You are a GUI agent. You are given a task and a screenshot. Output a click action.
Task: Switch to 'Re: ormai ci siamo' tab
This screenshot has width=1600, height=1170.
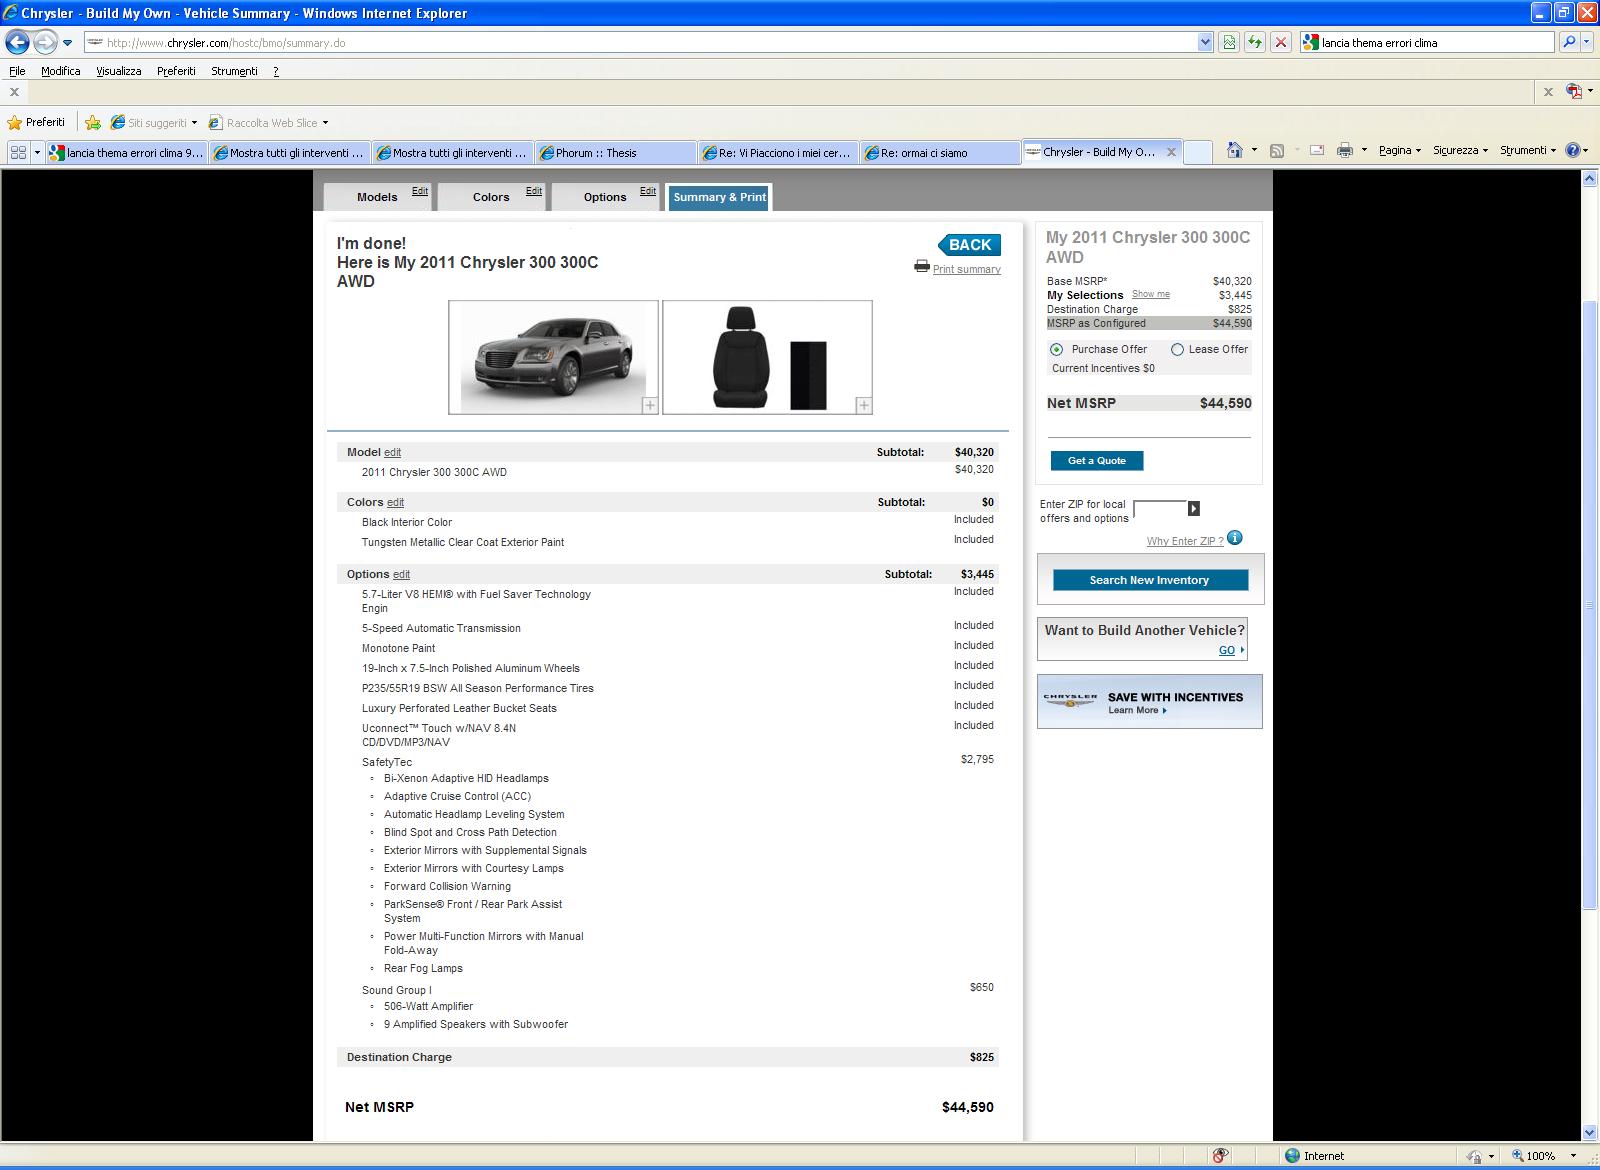[940, 153]
